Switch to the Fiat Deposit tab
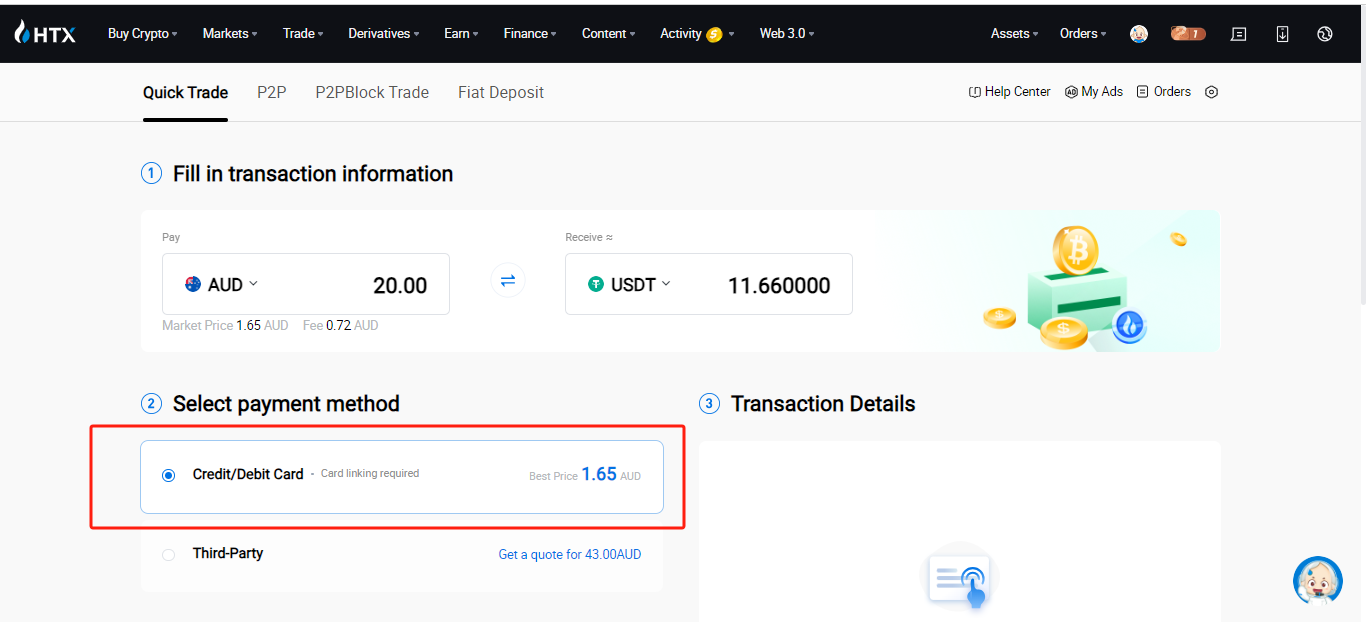The width and height of the screenshot is (1366, 622). 501,93
